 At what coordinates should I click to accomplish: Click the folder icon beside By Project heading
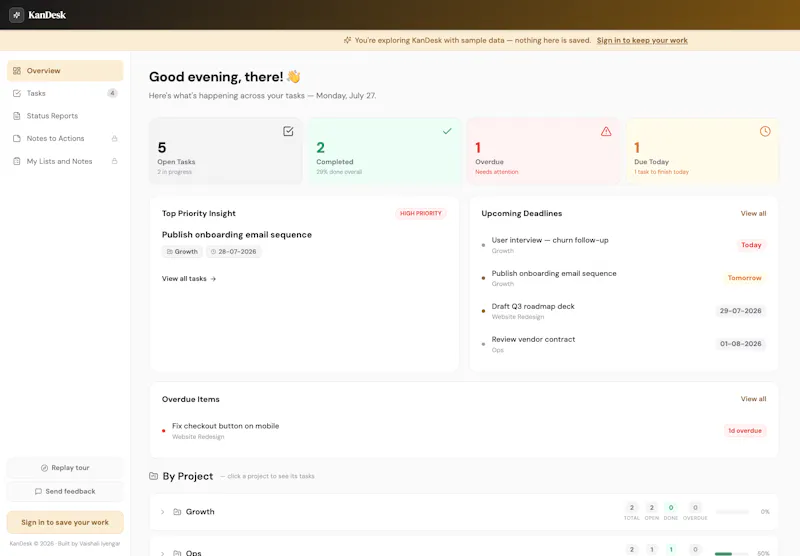(x=154, y=476)
